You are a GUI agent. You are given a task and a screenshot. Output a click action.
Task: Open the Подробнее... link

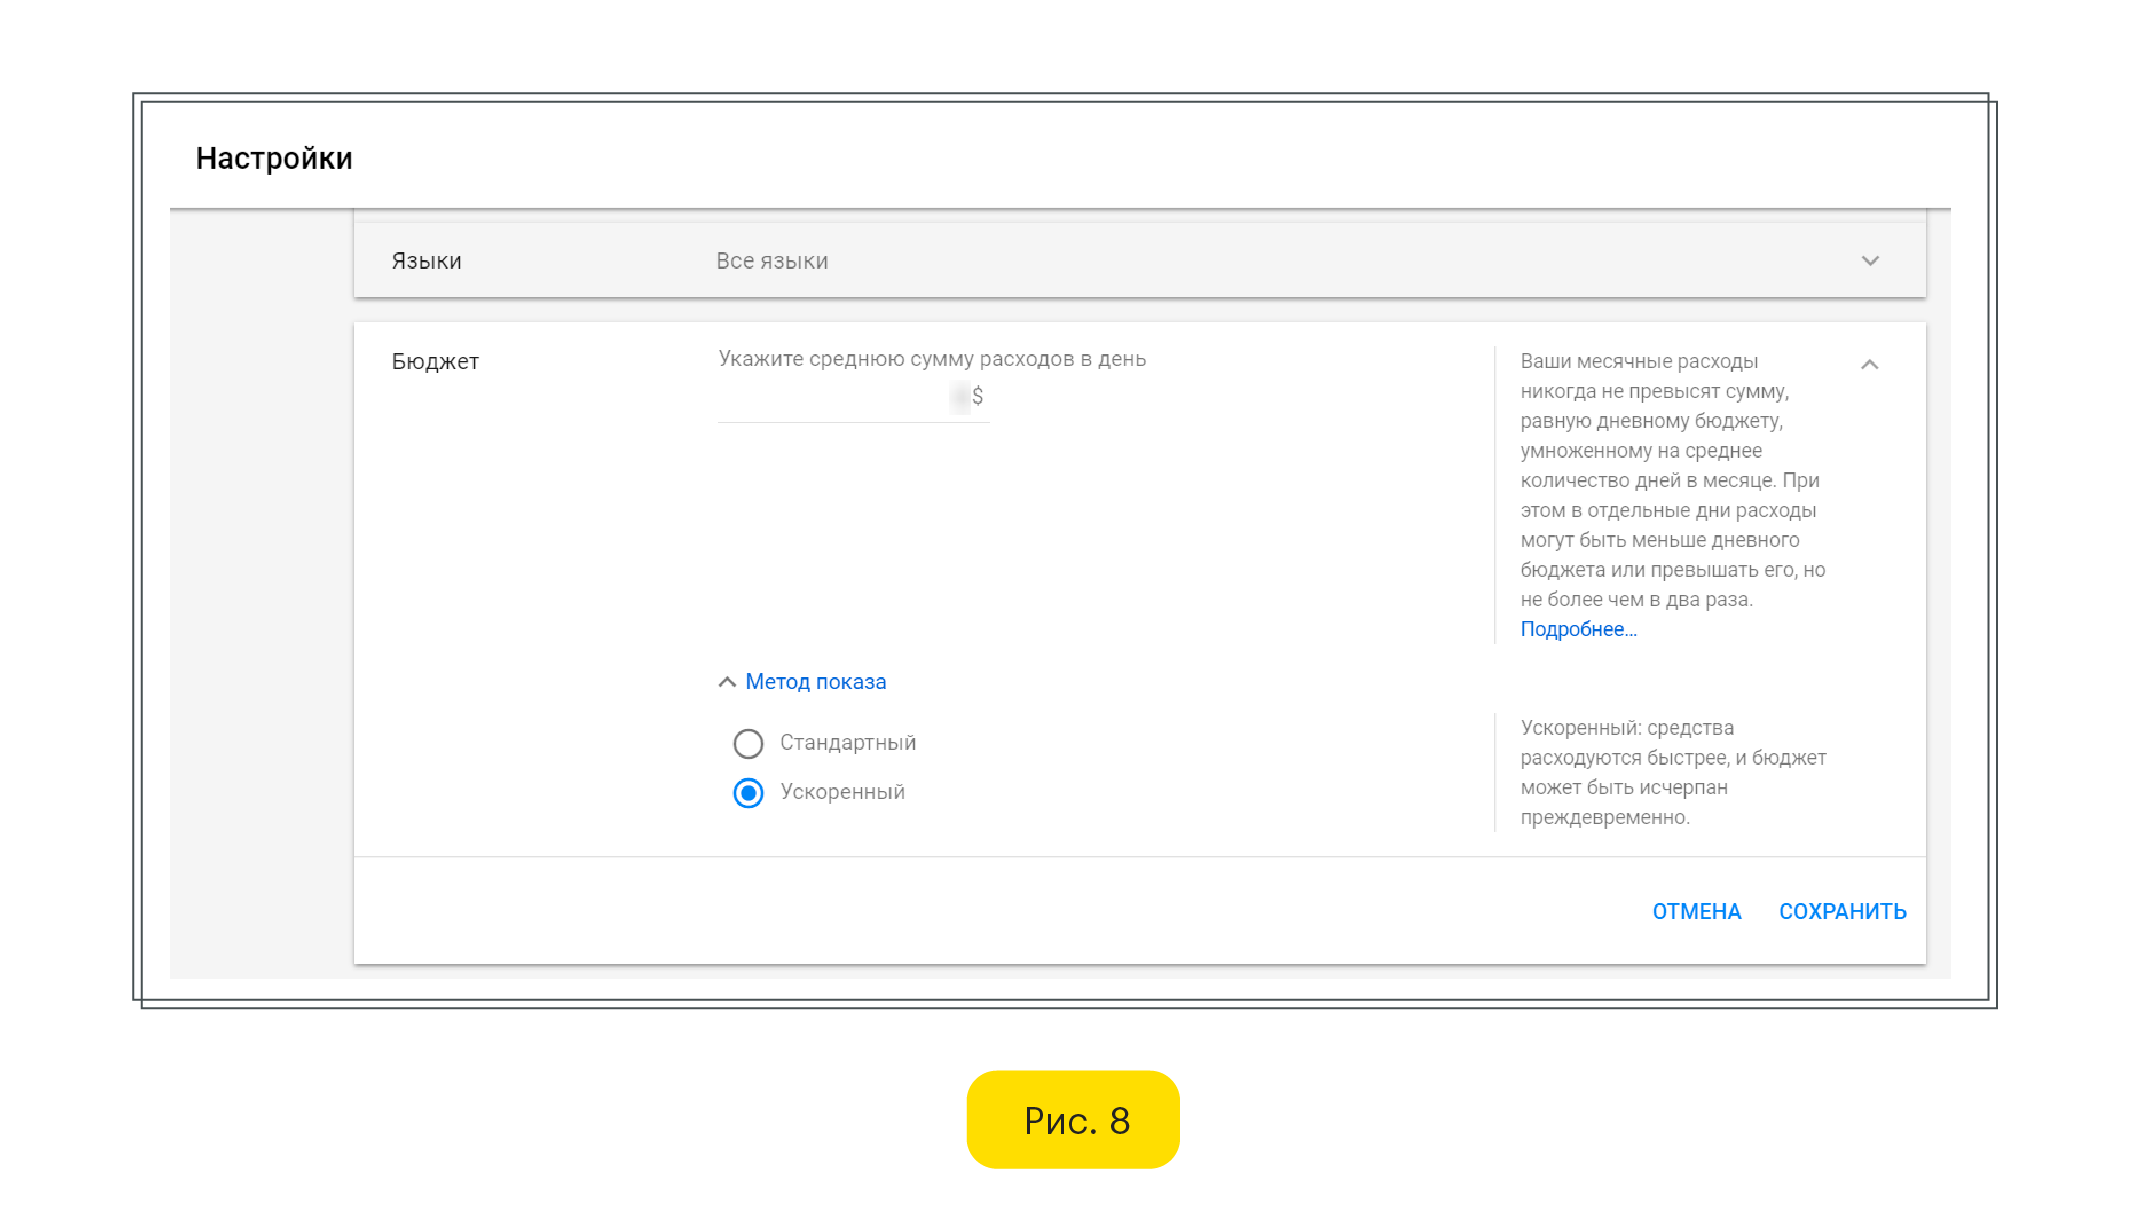[1577, 629]
